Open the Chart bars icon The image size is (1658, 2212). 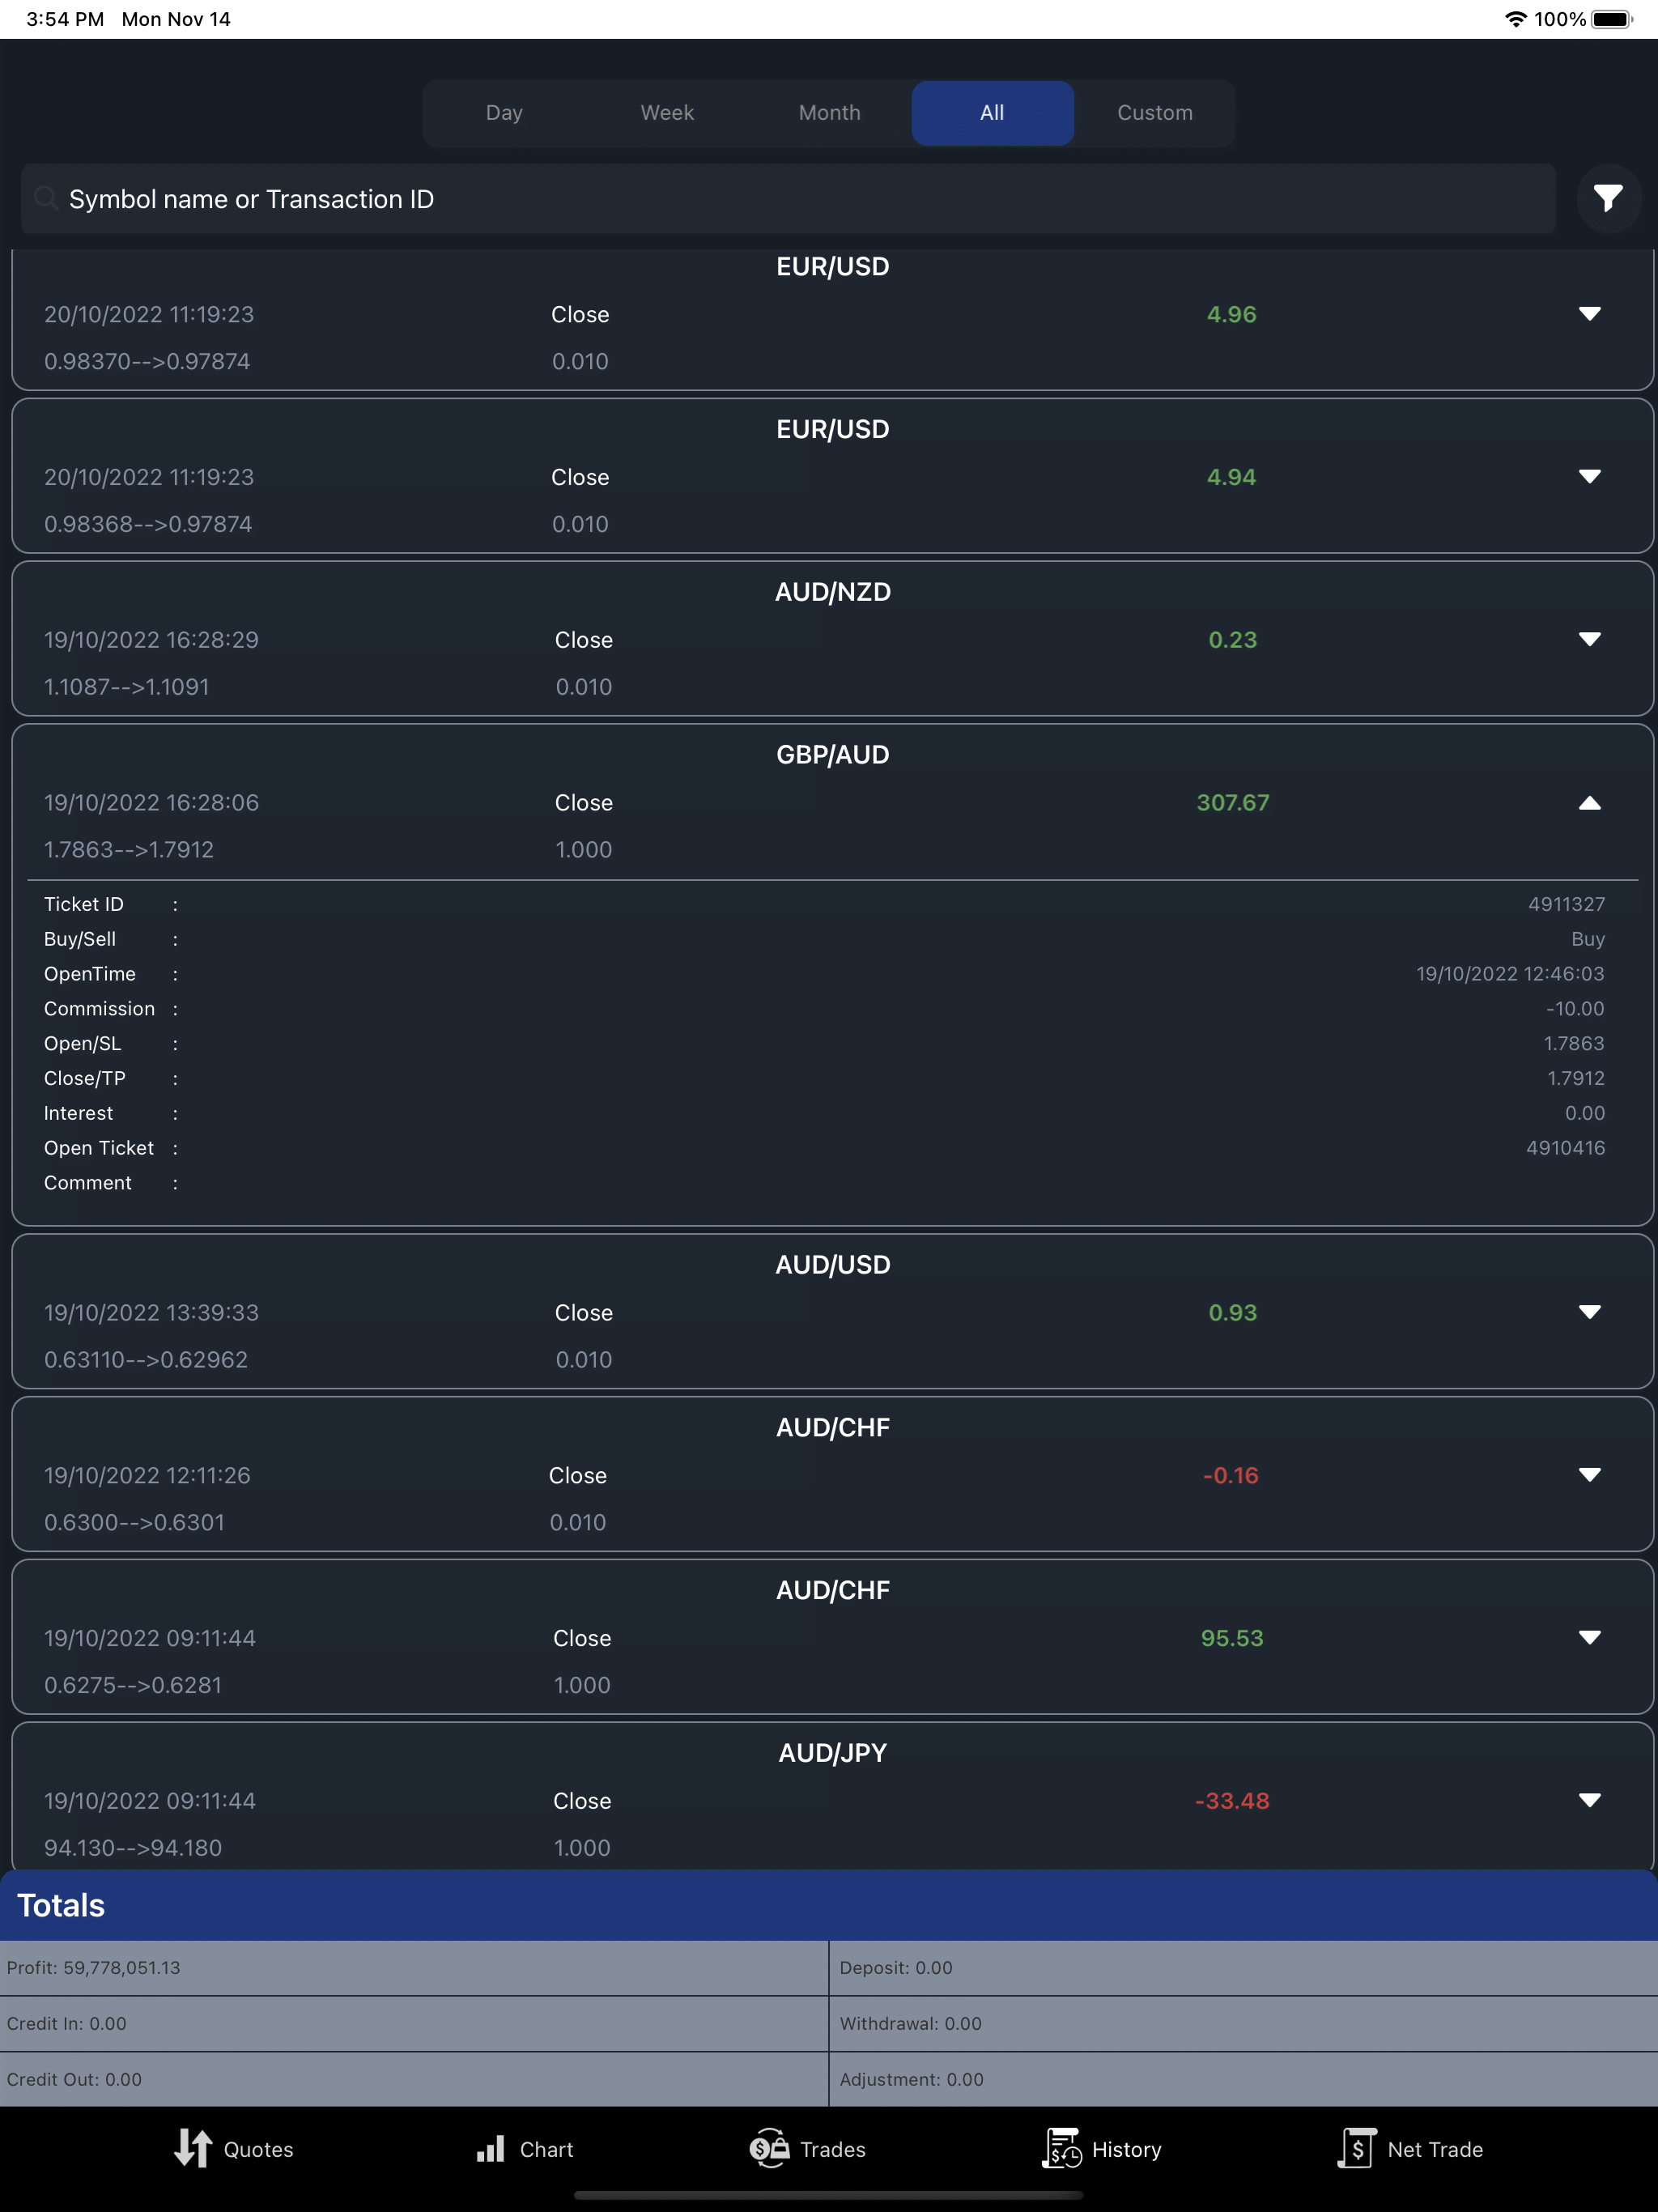(x=490, y=2148)
